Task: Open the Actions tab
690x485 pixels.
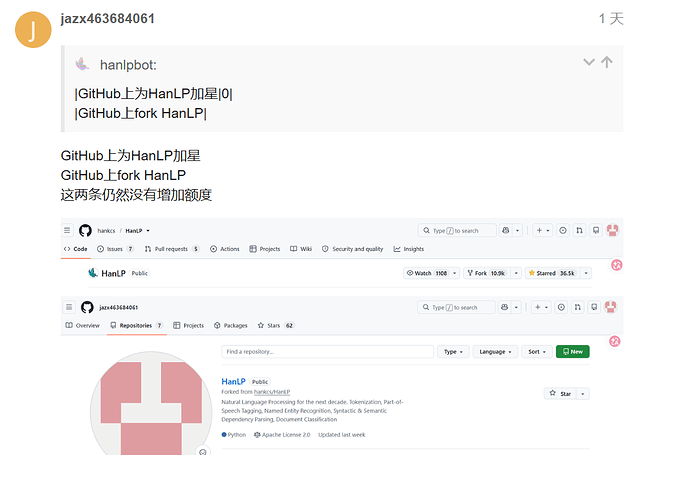Action: [224, 249]
